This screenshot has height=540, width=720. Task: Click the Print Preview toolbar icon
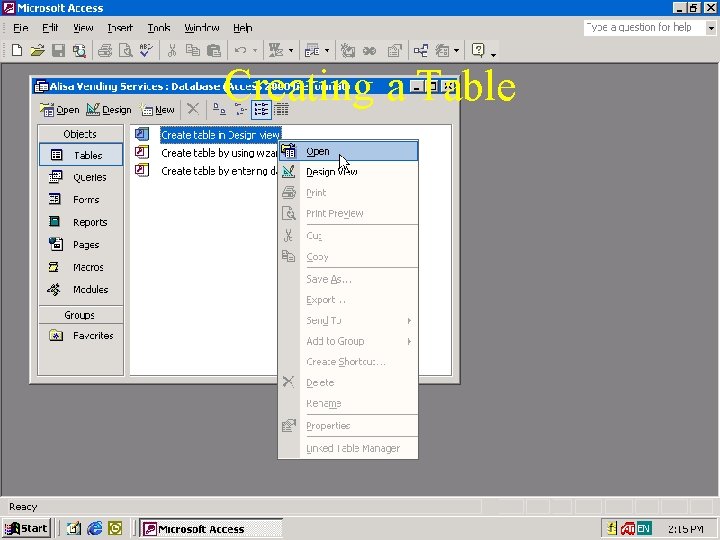click(x=125, y=50)
